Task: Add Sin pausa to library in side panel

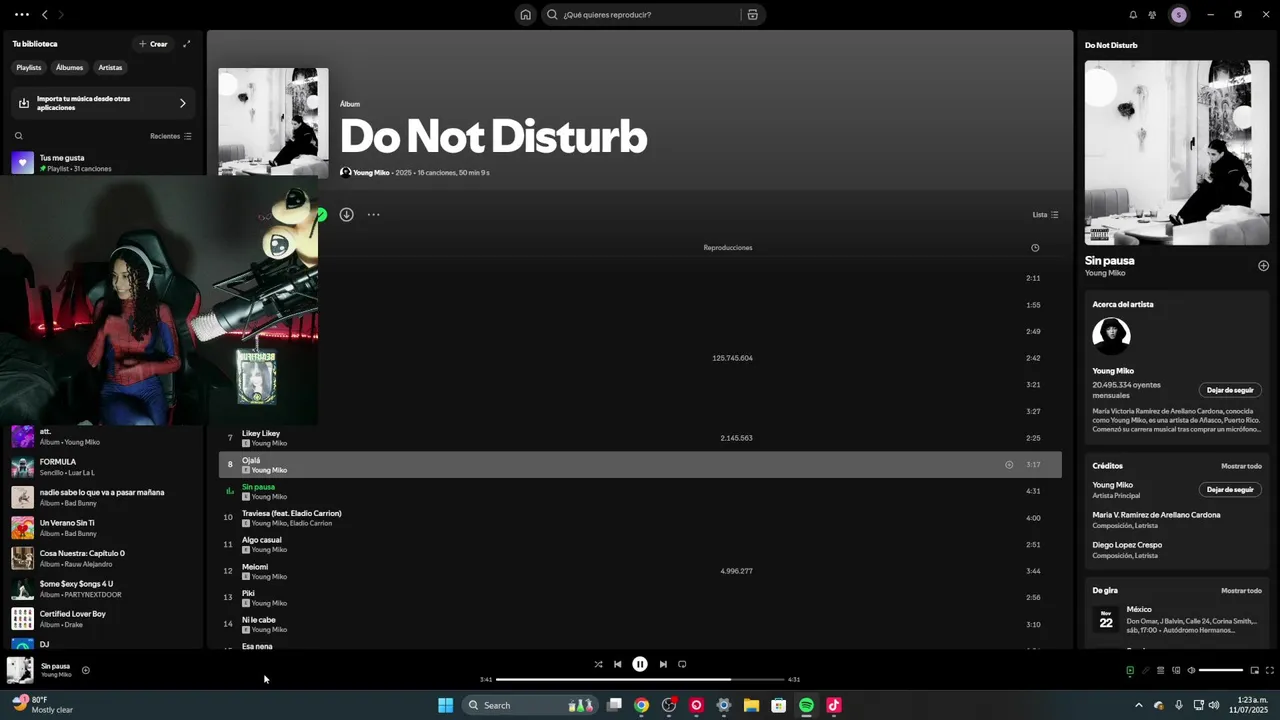Action: click(1263, 266)
